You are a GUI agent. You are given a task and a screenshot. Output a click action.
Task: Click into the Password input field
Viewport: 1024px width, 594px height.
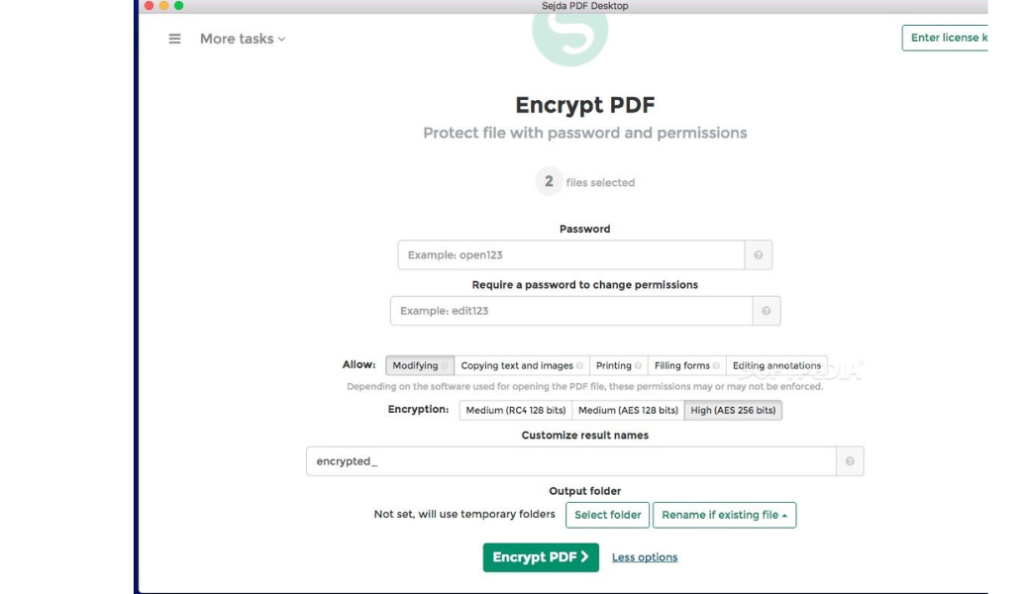[570, 256]
